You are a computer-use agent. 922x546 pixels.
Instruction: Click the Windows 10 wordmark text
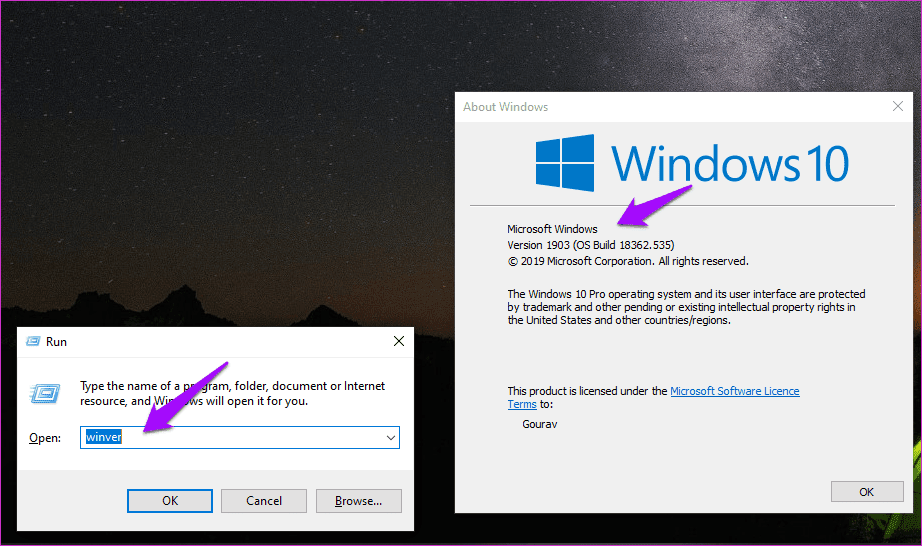click(x=730, y=163)
